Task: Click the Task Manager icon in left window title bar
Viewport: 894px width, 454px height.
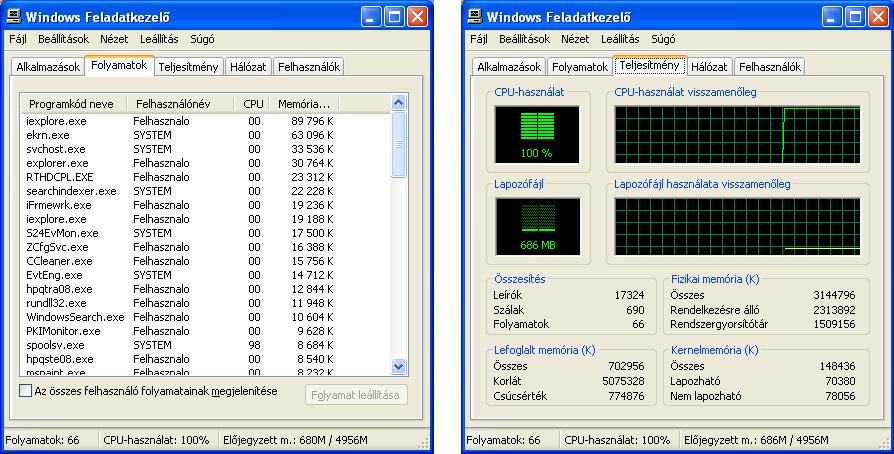Action: point(14,16)
